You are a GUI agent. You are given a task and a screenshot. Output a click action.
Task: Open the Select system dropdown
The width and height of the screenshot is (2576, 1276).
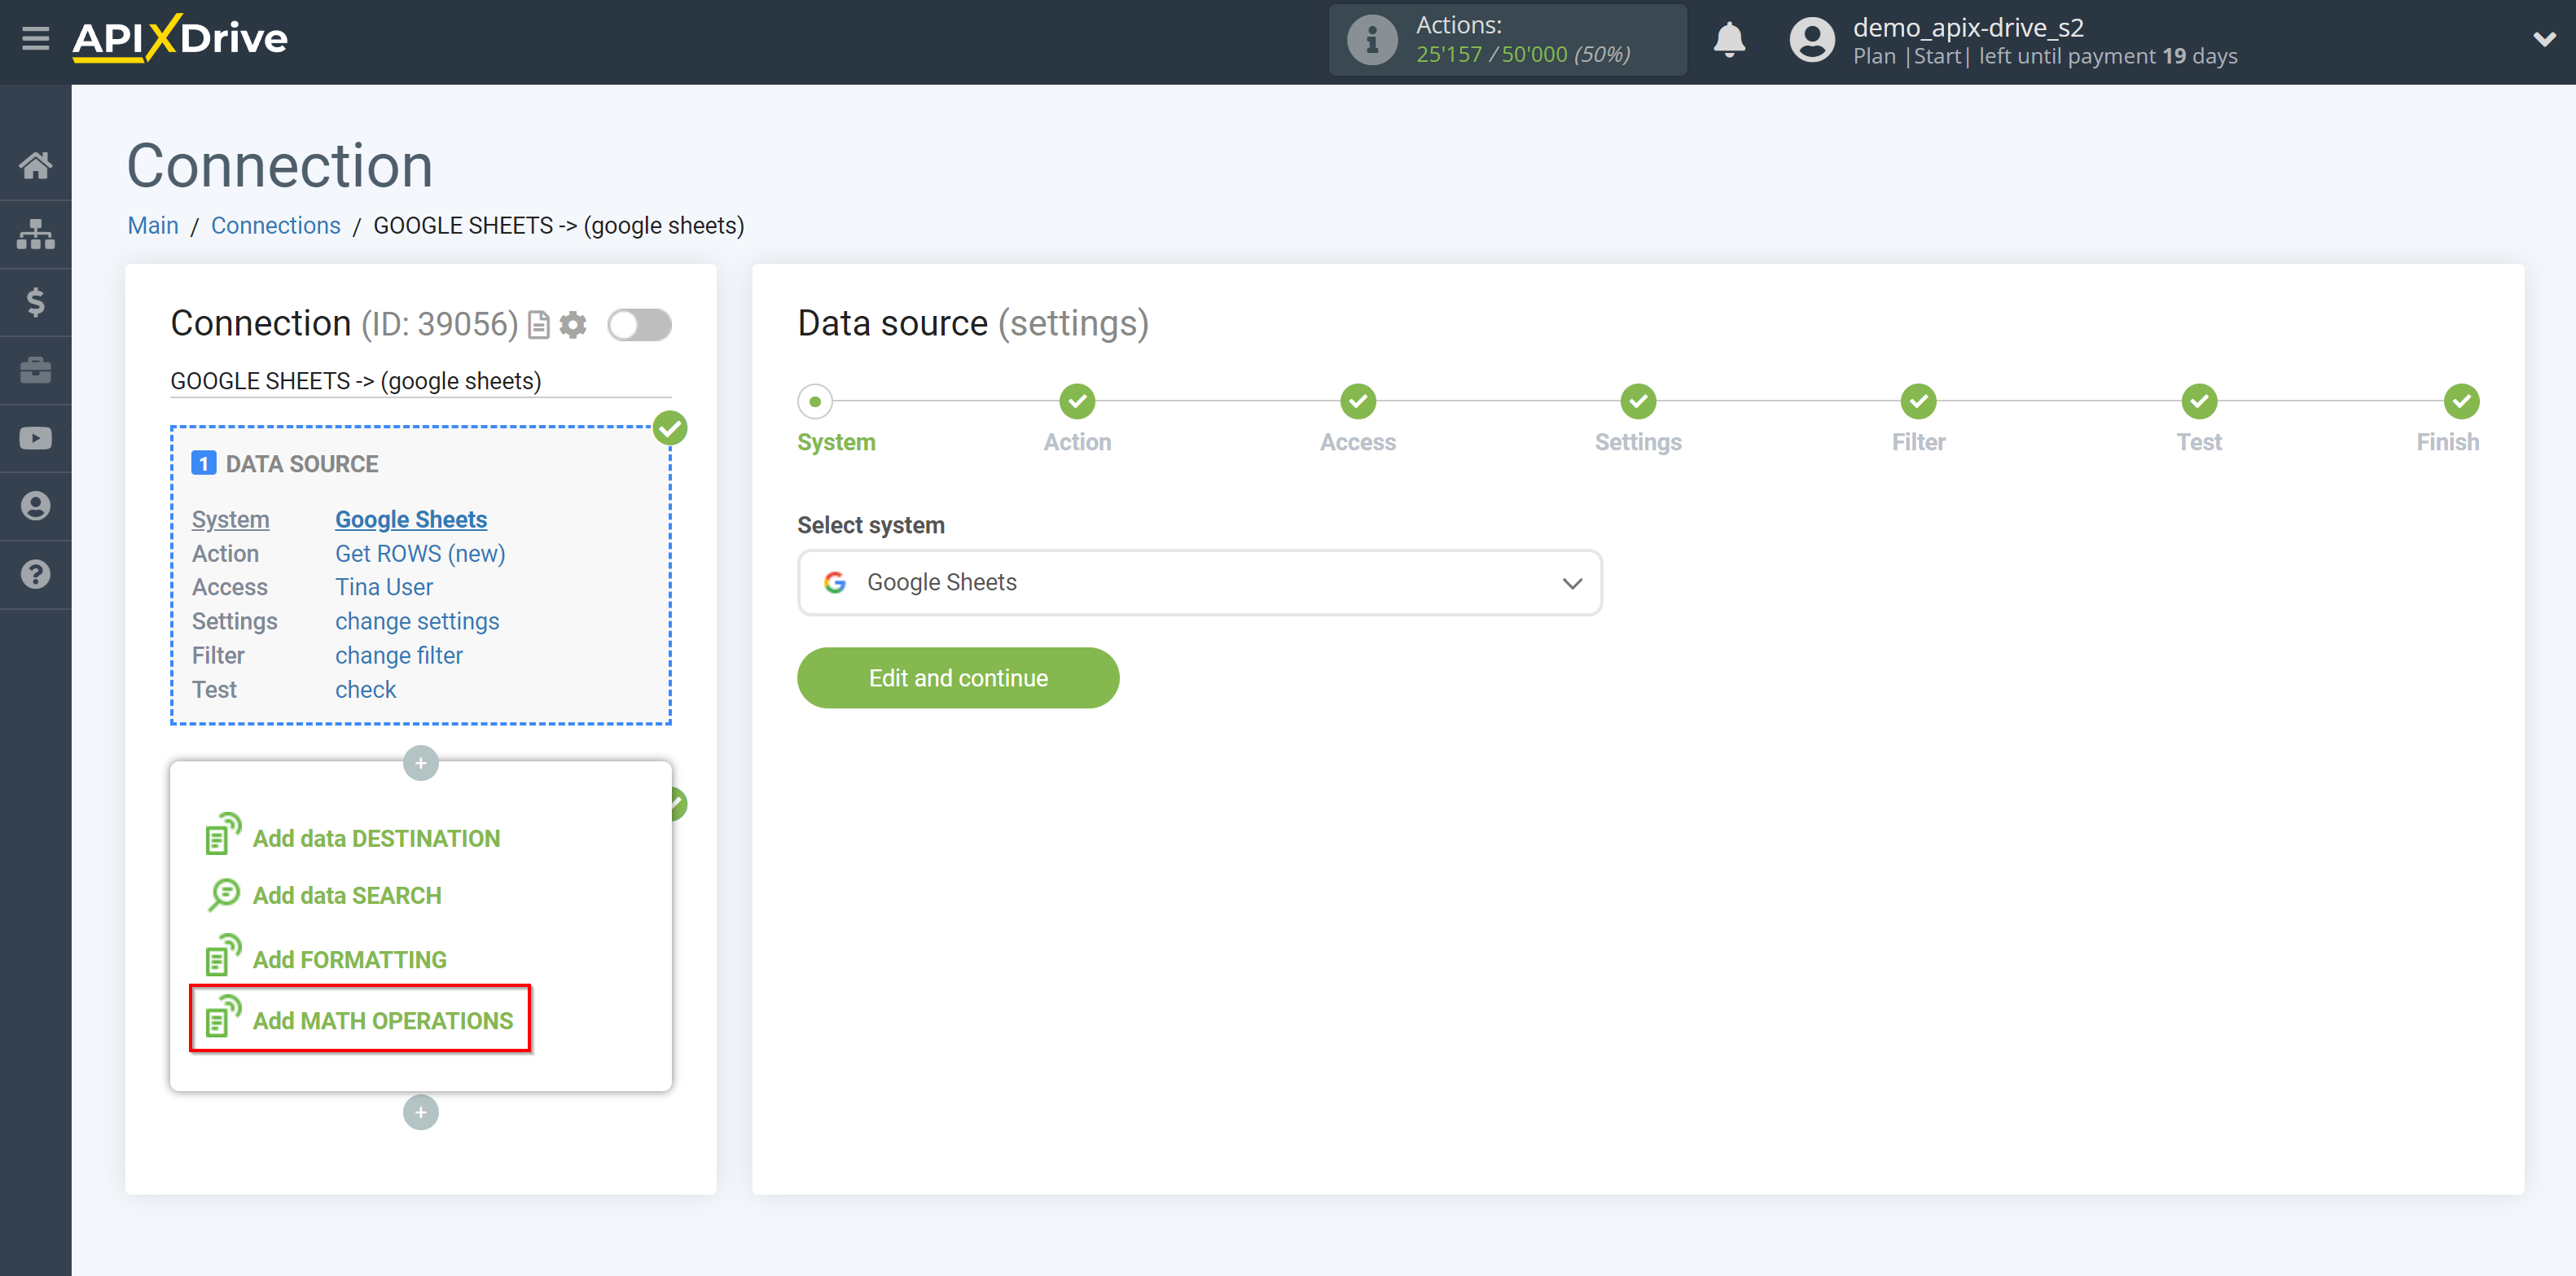(x=1199, y=582)
